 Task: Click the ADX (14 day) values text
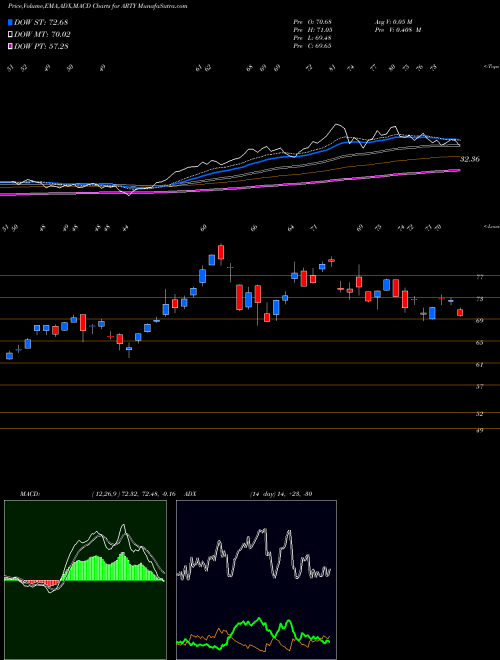point(281,494)
